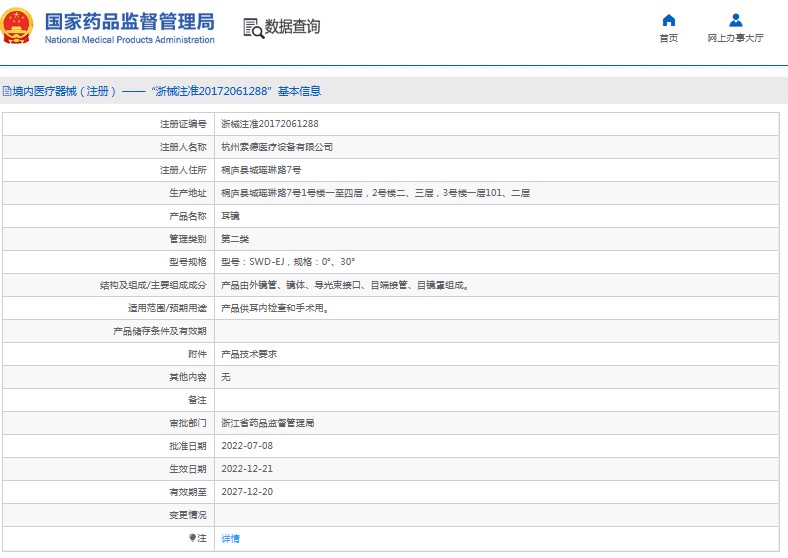Click the 备注 label

198,400
